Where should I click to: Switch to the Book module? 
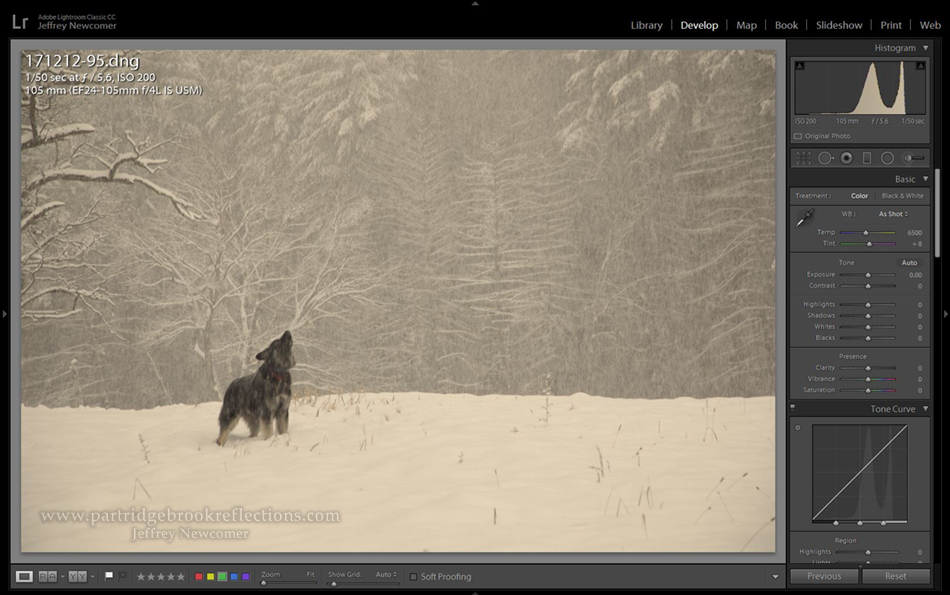[x=786, y=25]
